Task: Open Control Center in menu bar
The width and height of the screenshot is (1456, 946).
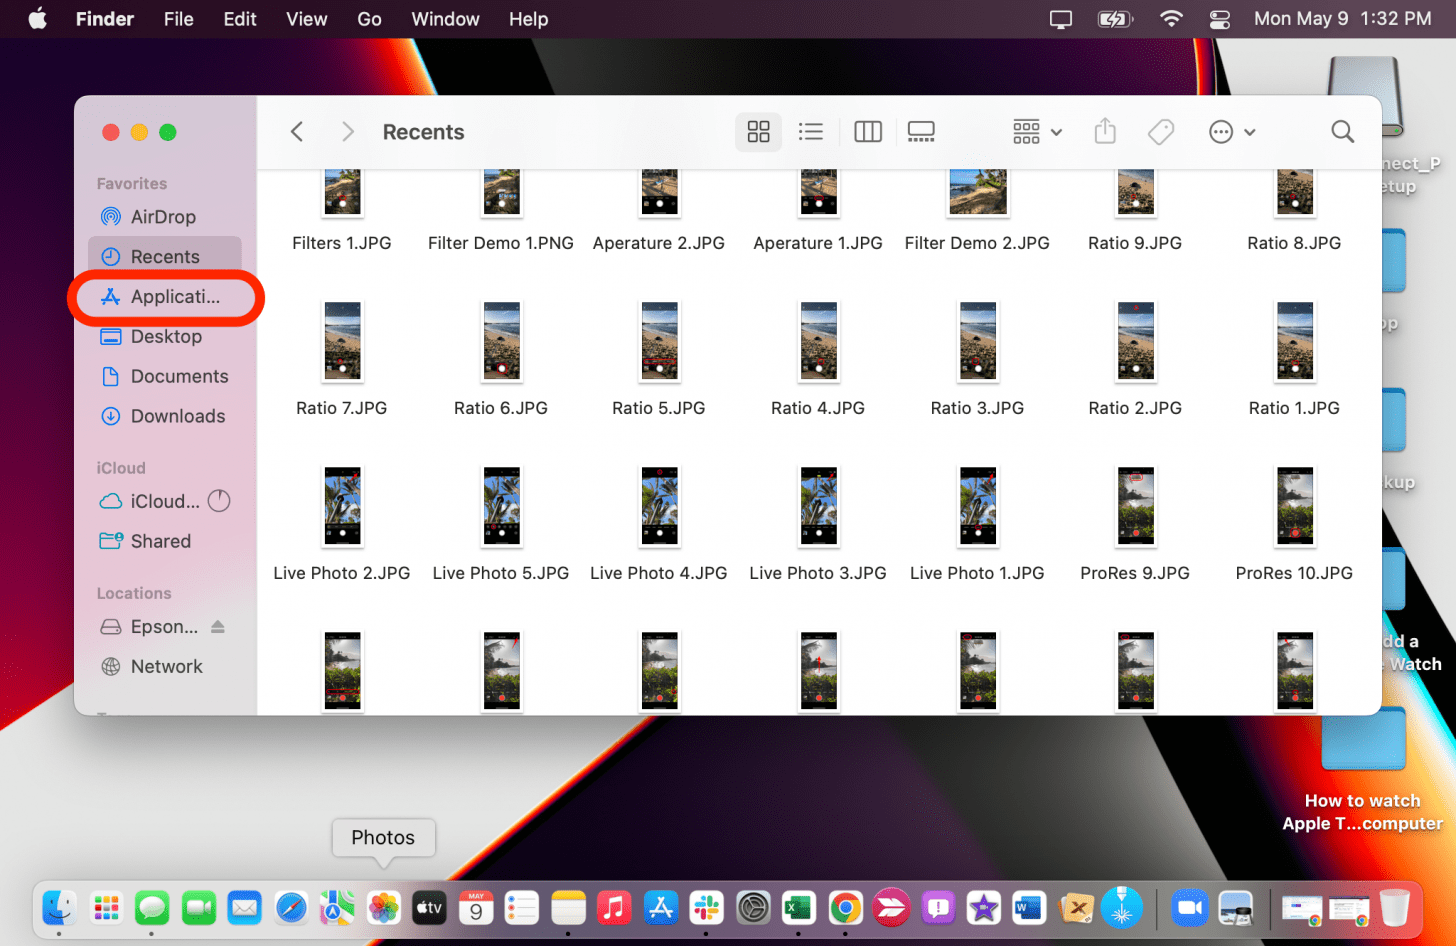Action: (x=1220, y=19)
